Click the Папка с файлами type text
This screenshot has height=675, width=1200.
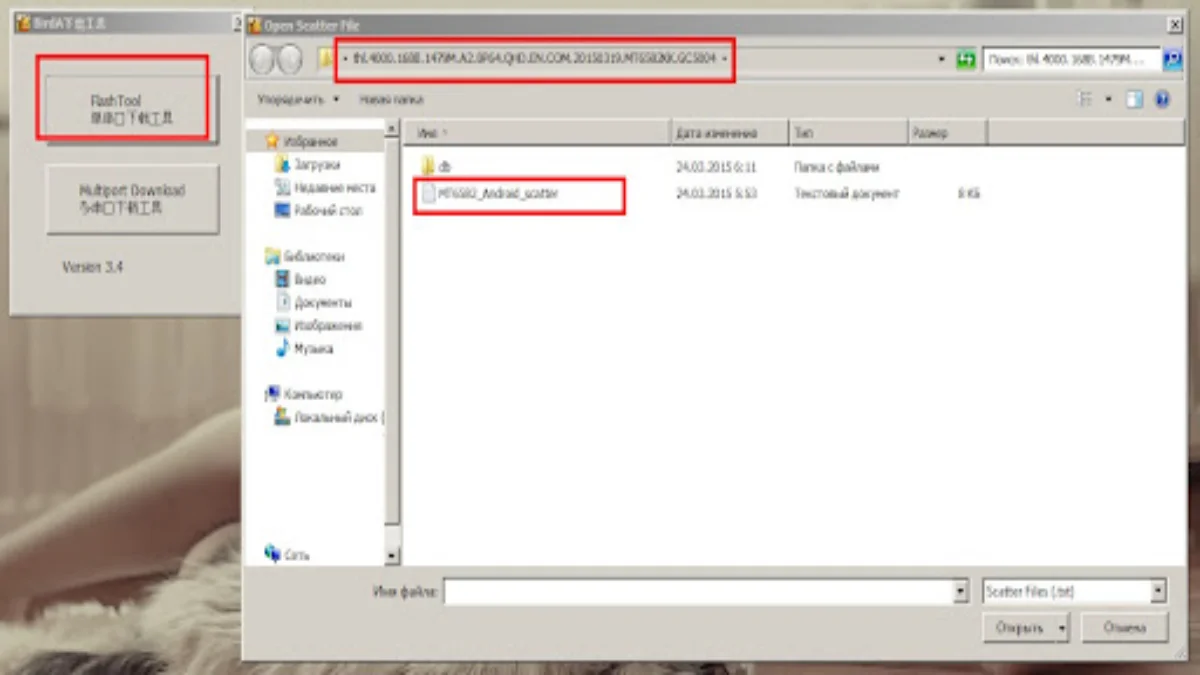[836, 167]
